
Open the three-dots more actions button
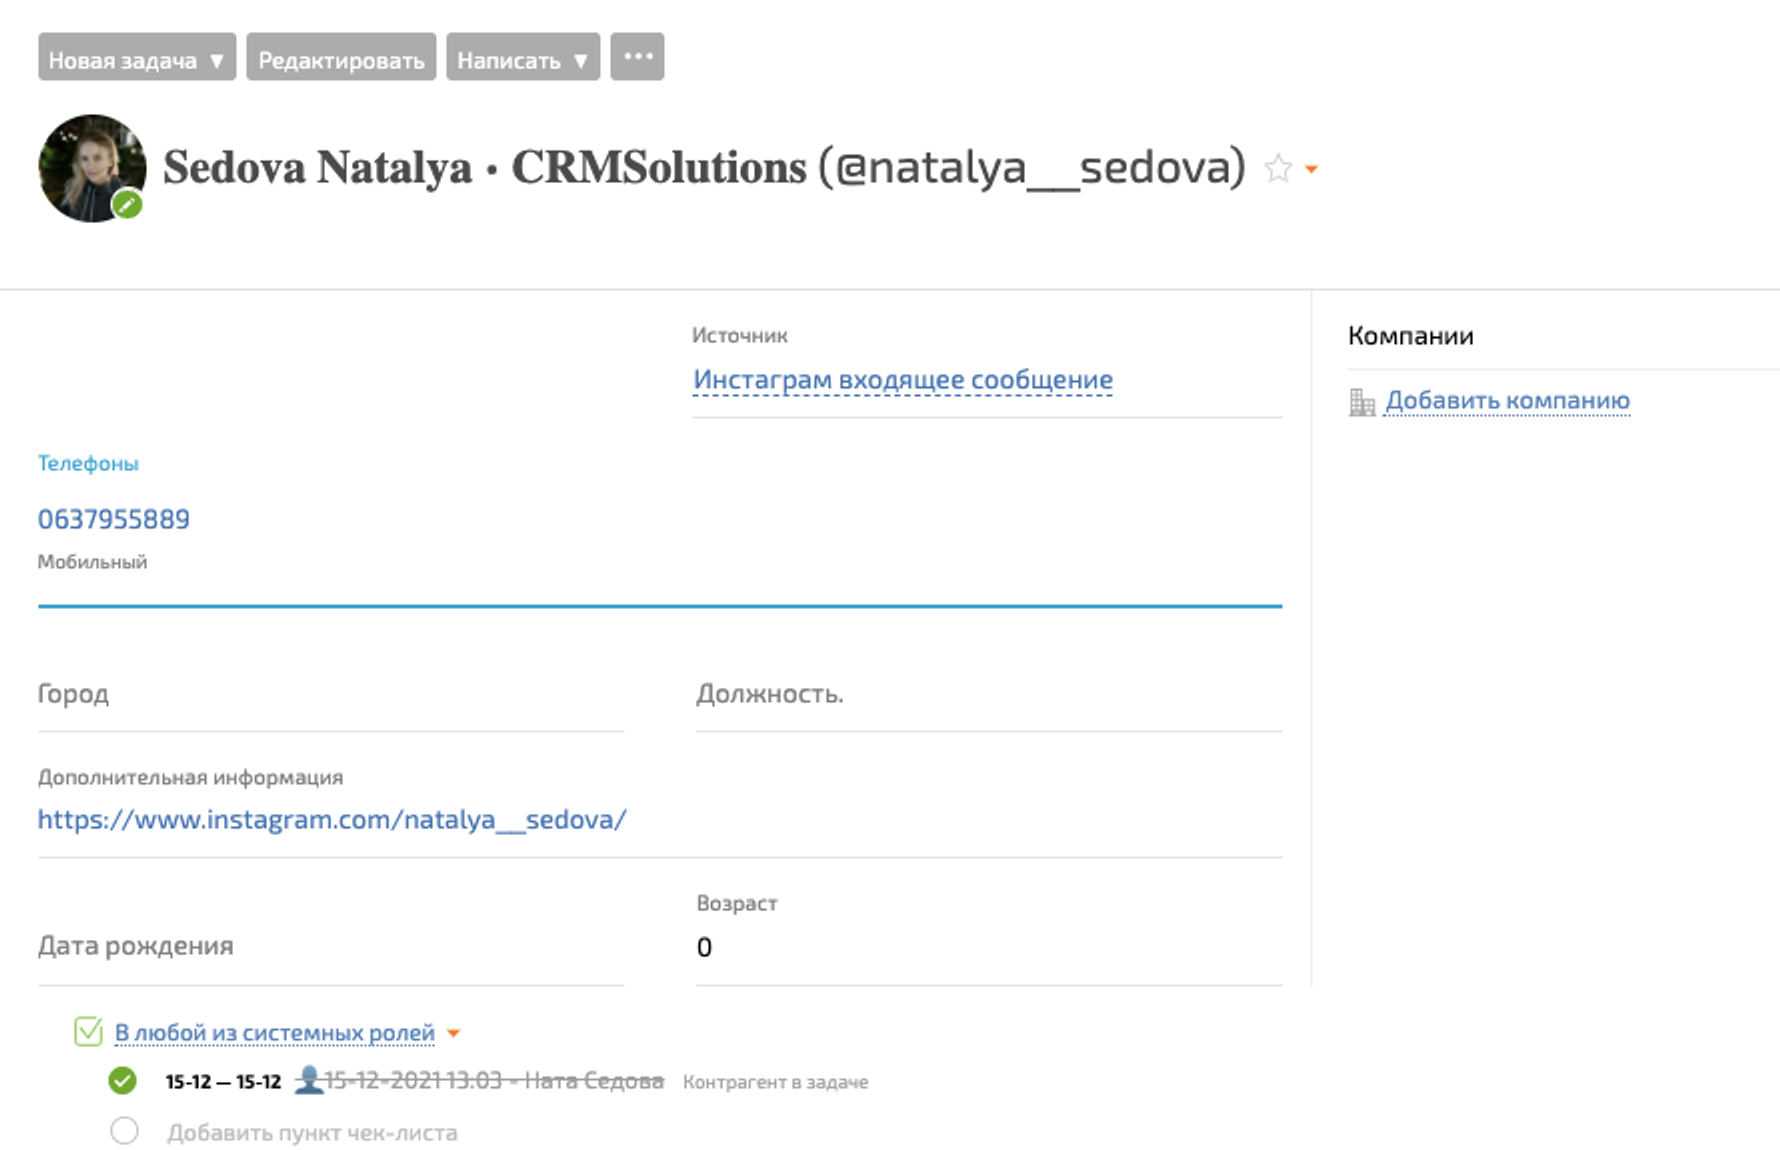coord(637,57)
